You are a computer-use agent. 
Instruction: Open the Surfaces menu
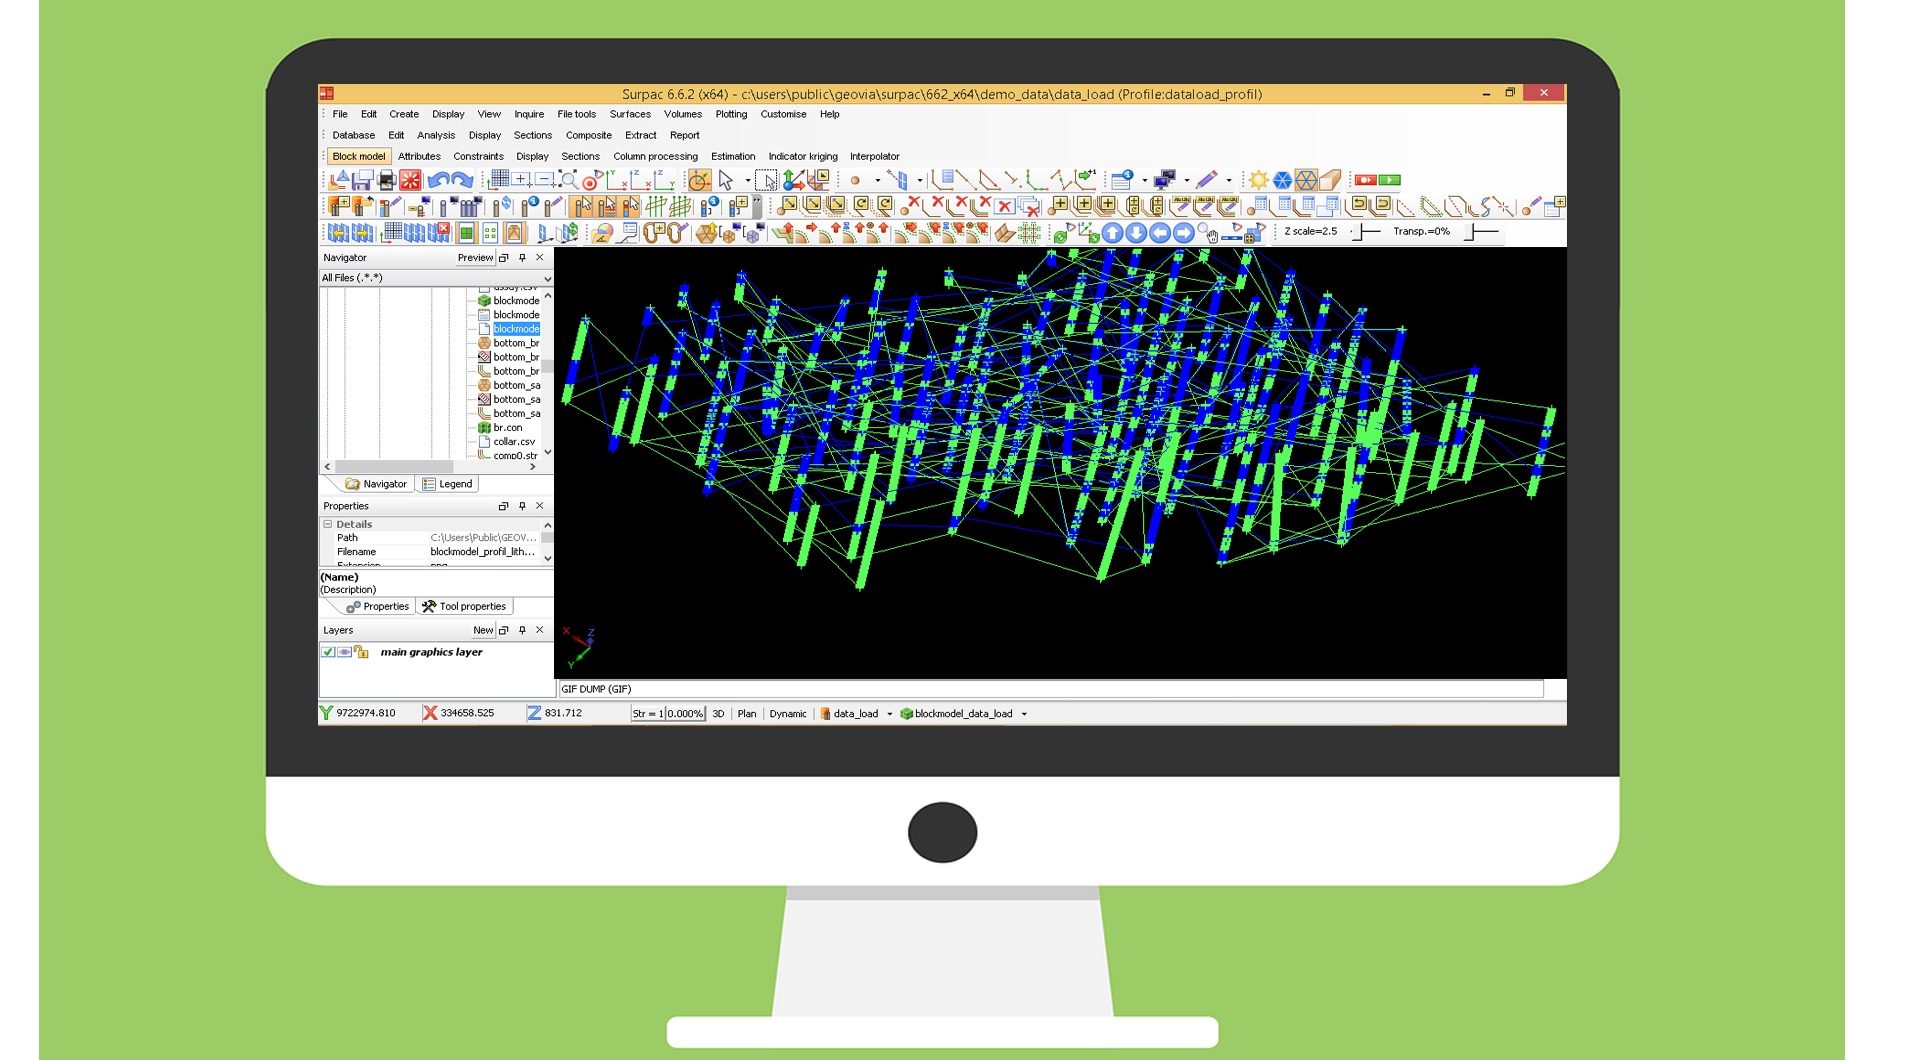630,114
